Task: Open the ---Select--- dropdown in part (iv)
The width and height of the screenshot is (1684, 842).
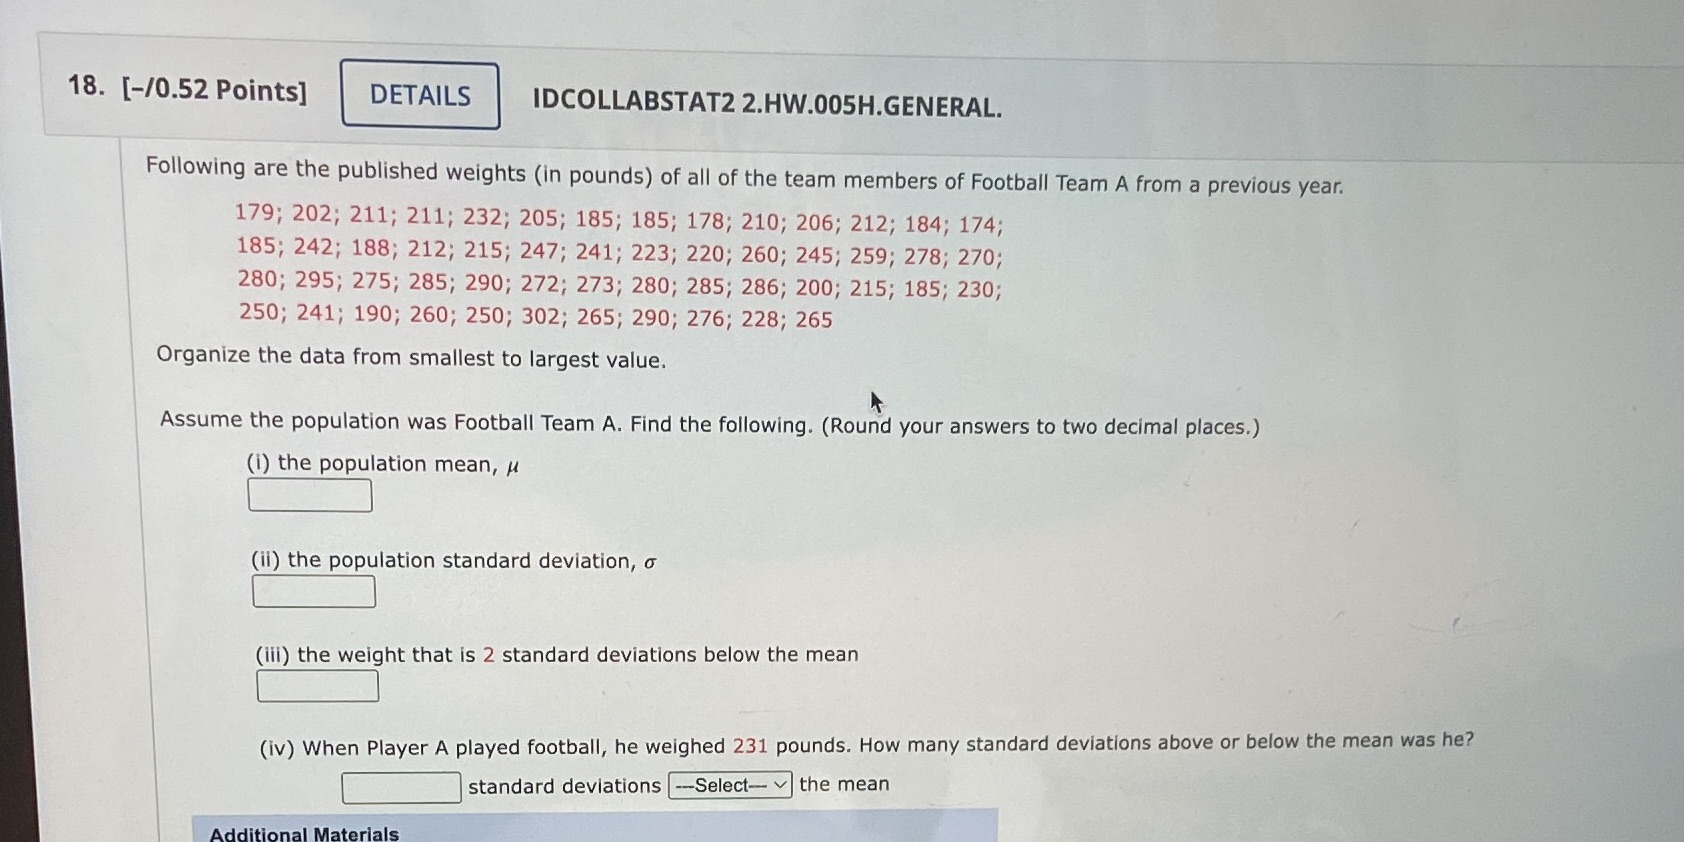Action: (x=728, y=785)
